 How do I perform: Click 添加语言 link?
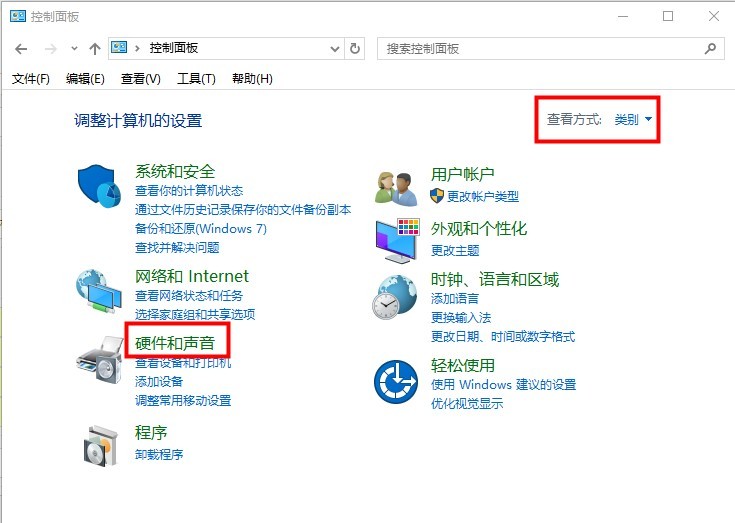click(x=455, y=299)
